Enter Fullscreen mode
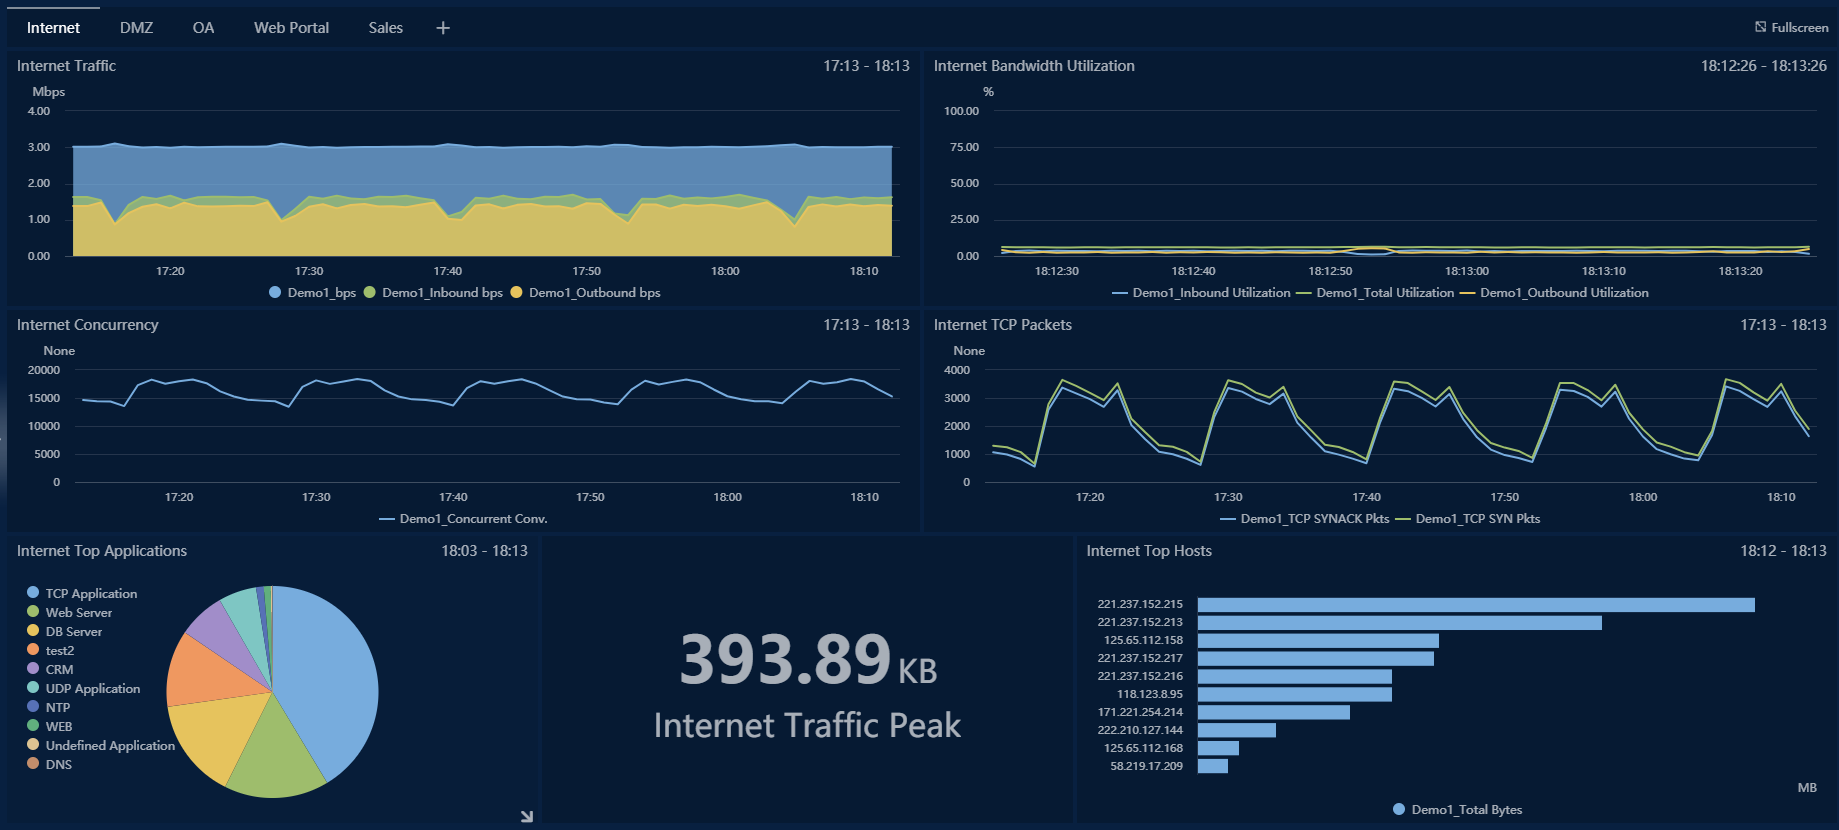 1791,27
